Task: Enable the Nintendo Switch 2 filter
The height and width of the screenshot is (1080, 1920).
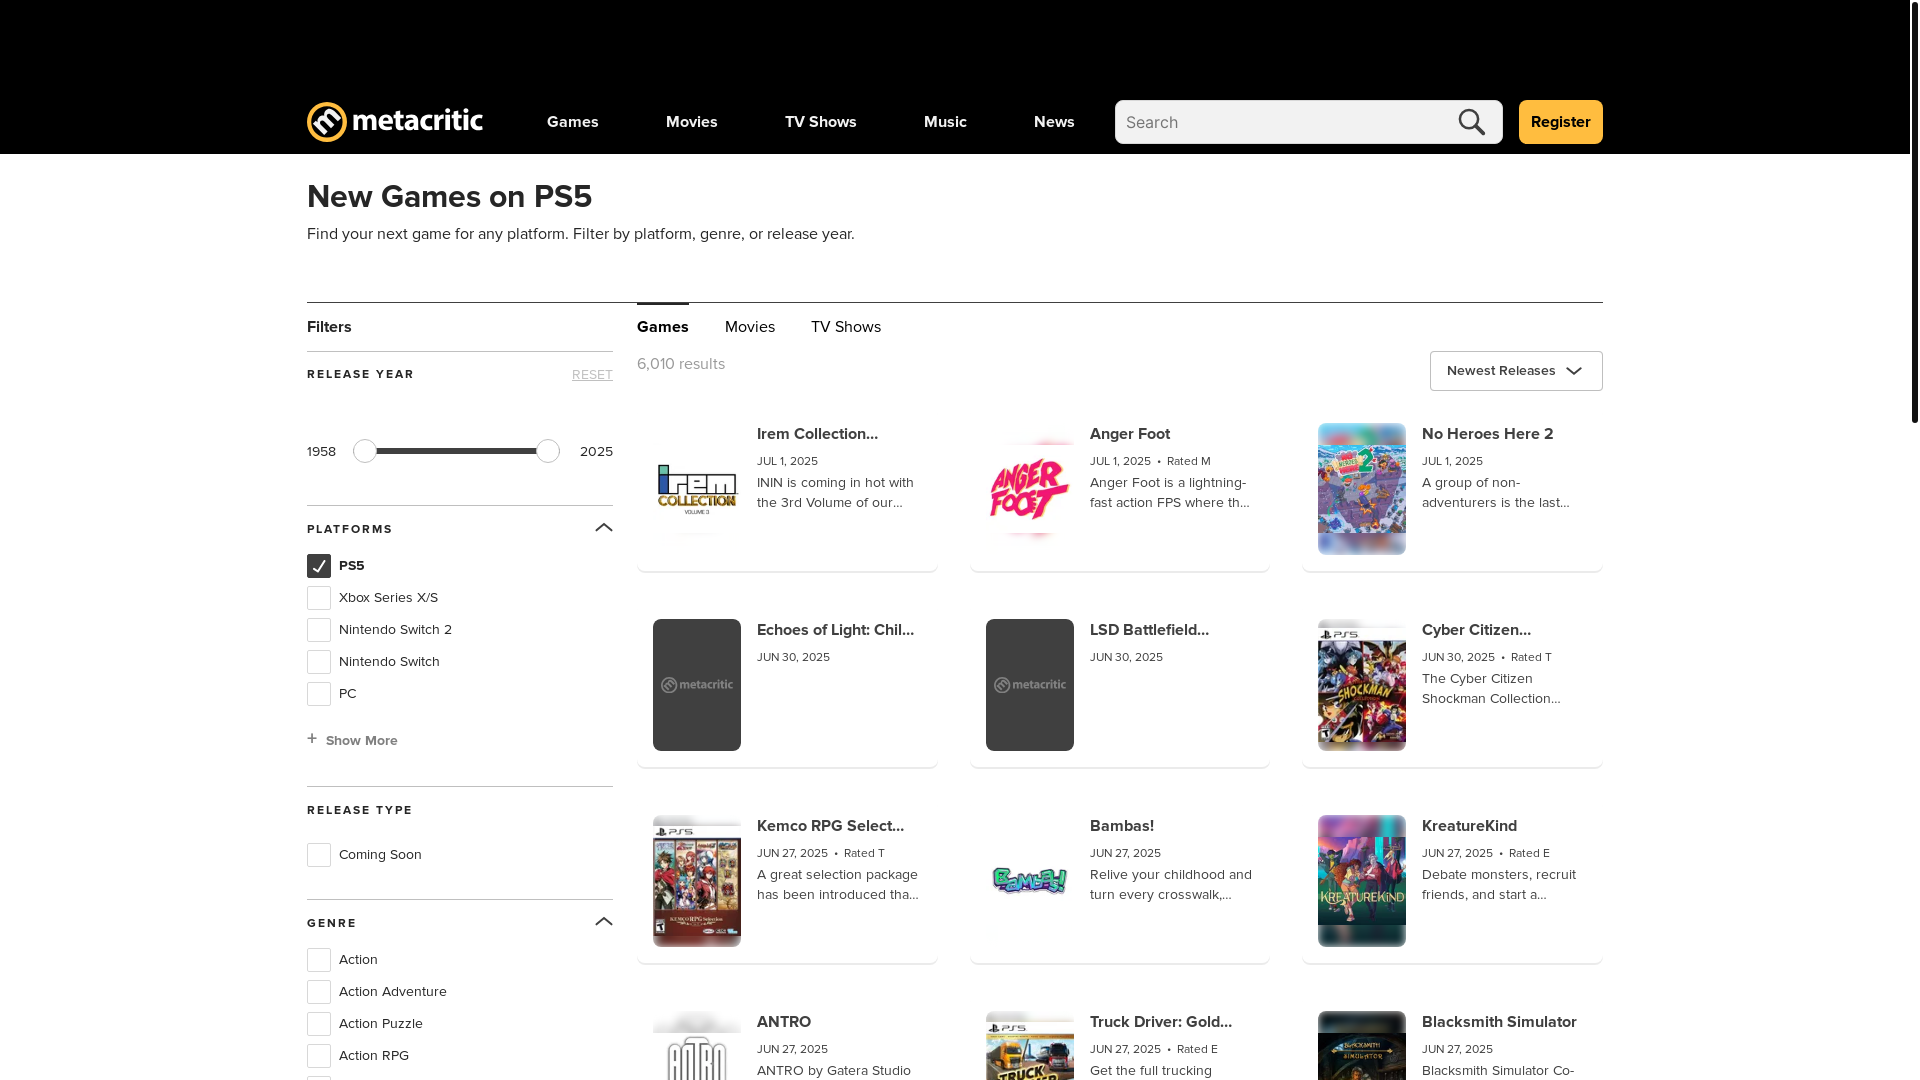Action: (319, 630)
